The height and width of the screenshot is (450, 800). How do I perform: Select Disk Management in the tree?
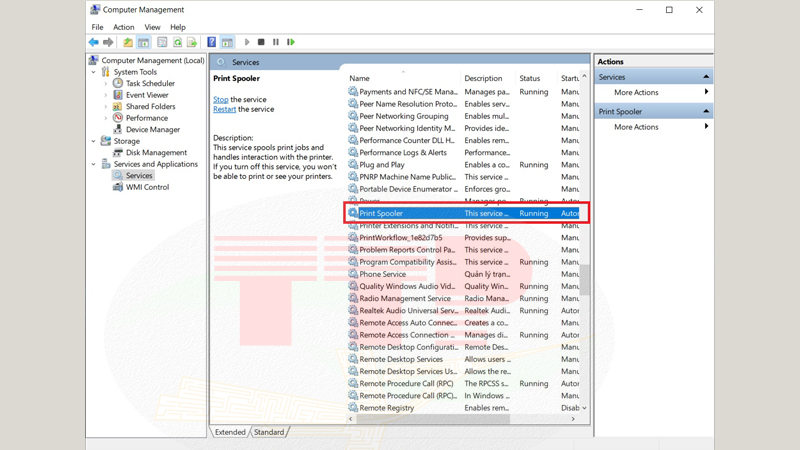[156, 153]
